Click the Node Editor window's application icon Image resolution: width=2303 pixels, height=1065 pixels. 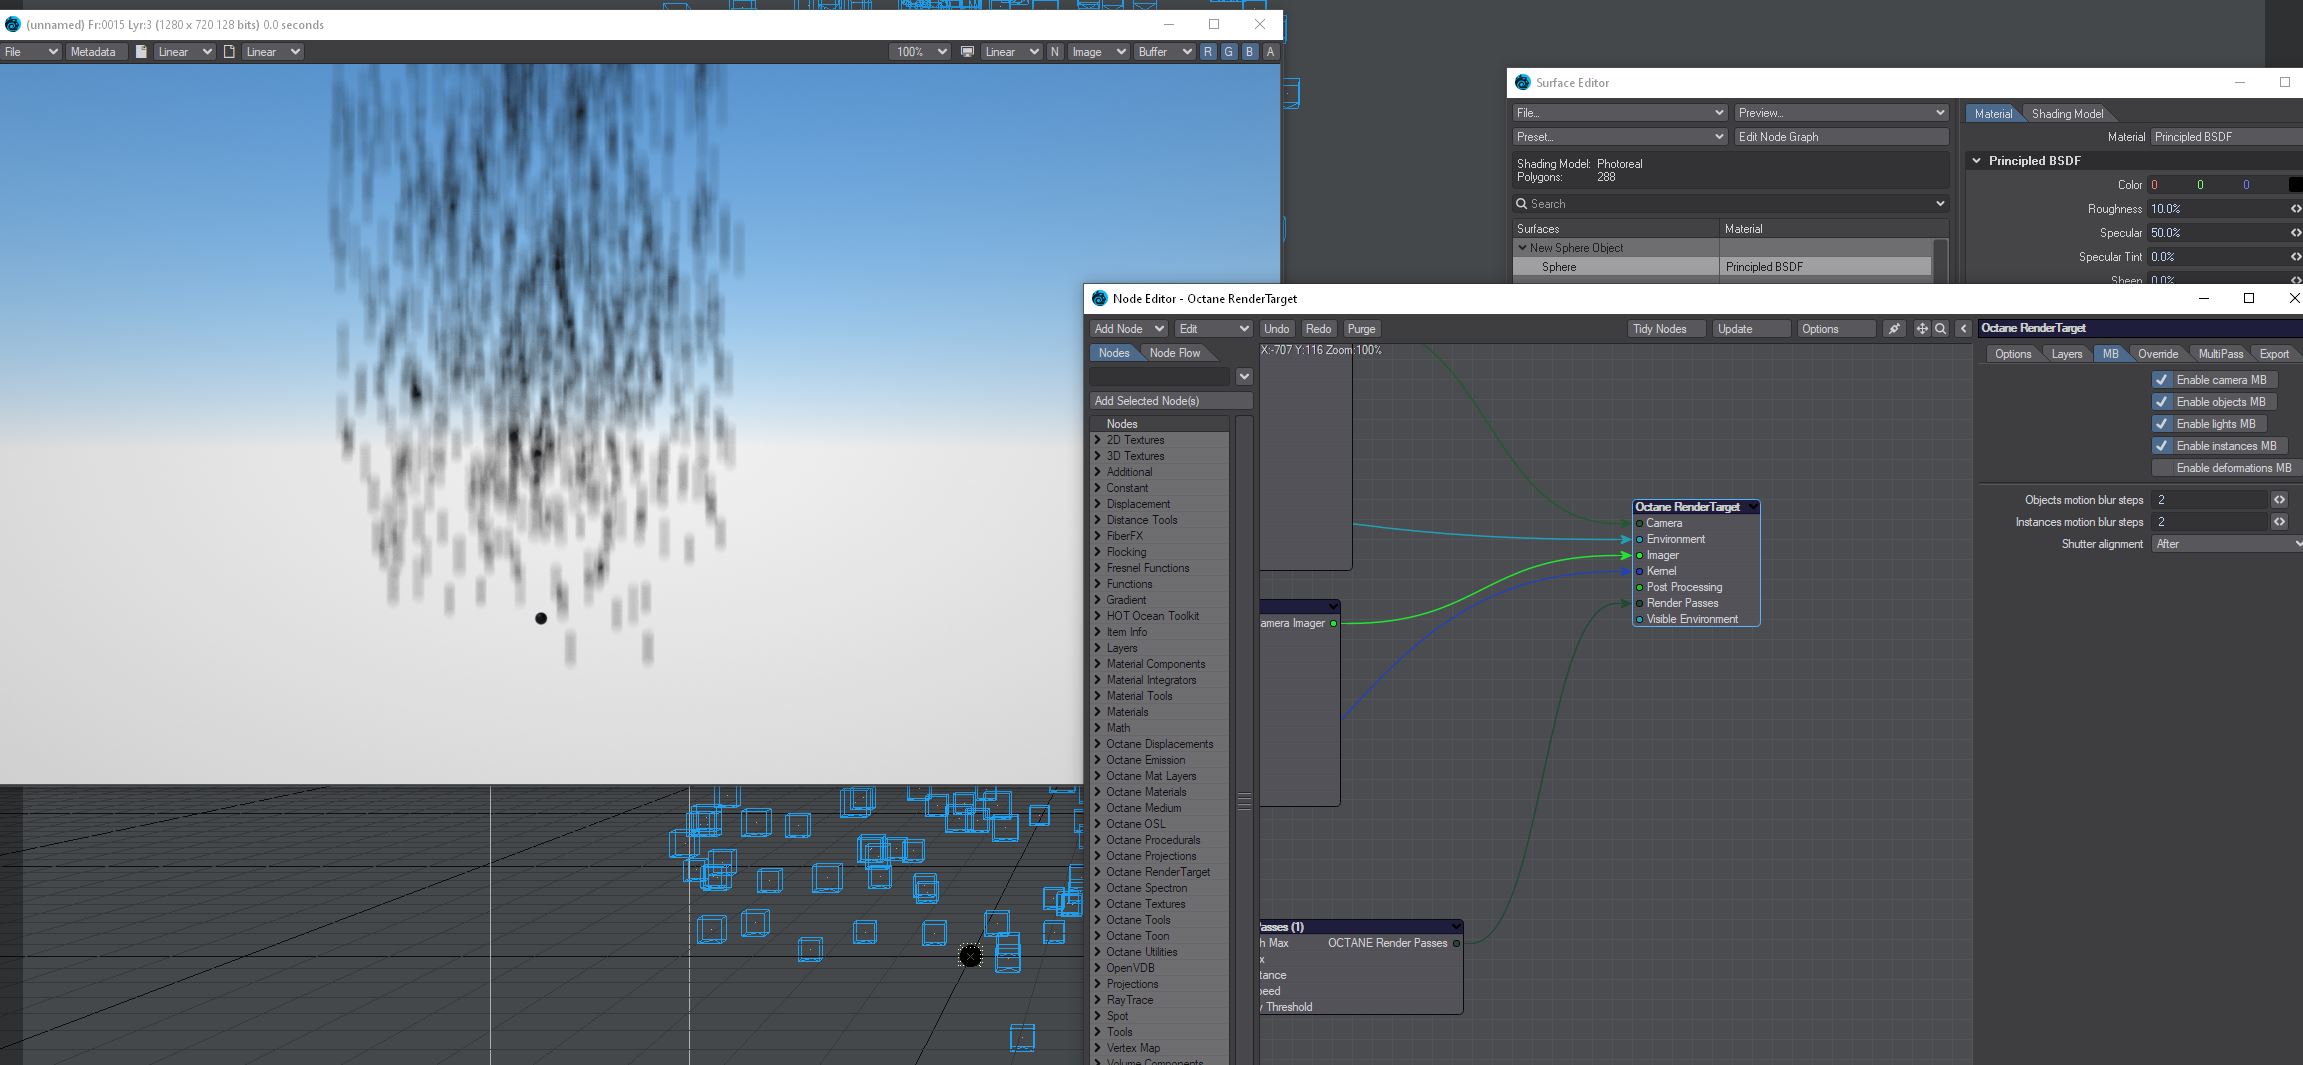1099,298
